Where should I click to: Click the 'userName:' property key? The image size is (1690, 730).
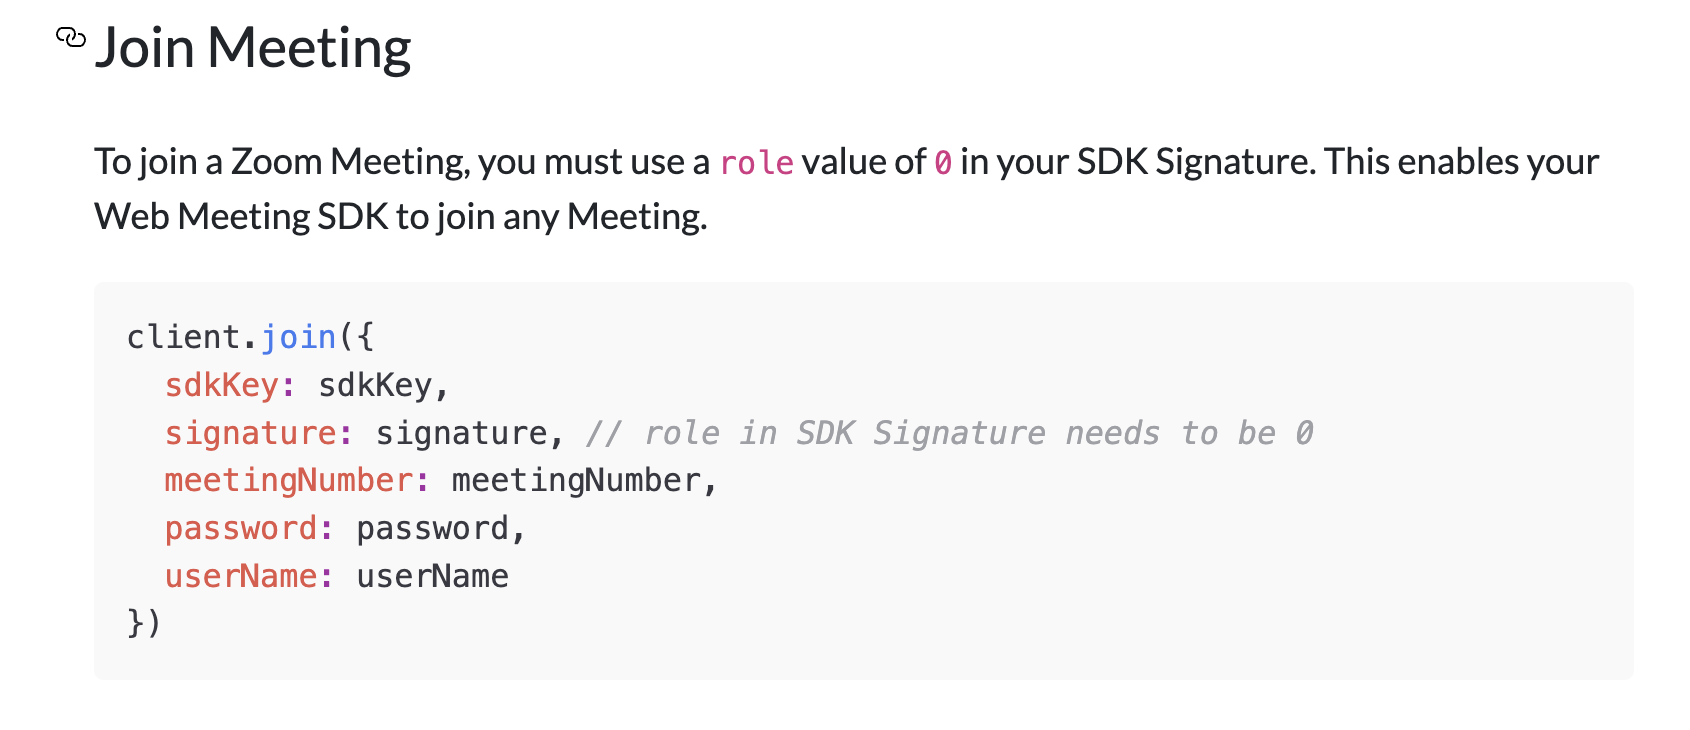249,576
